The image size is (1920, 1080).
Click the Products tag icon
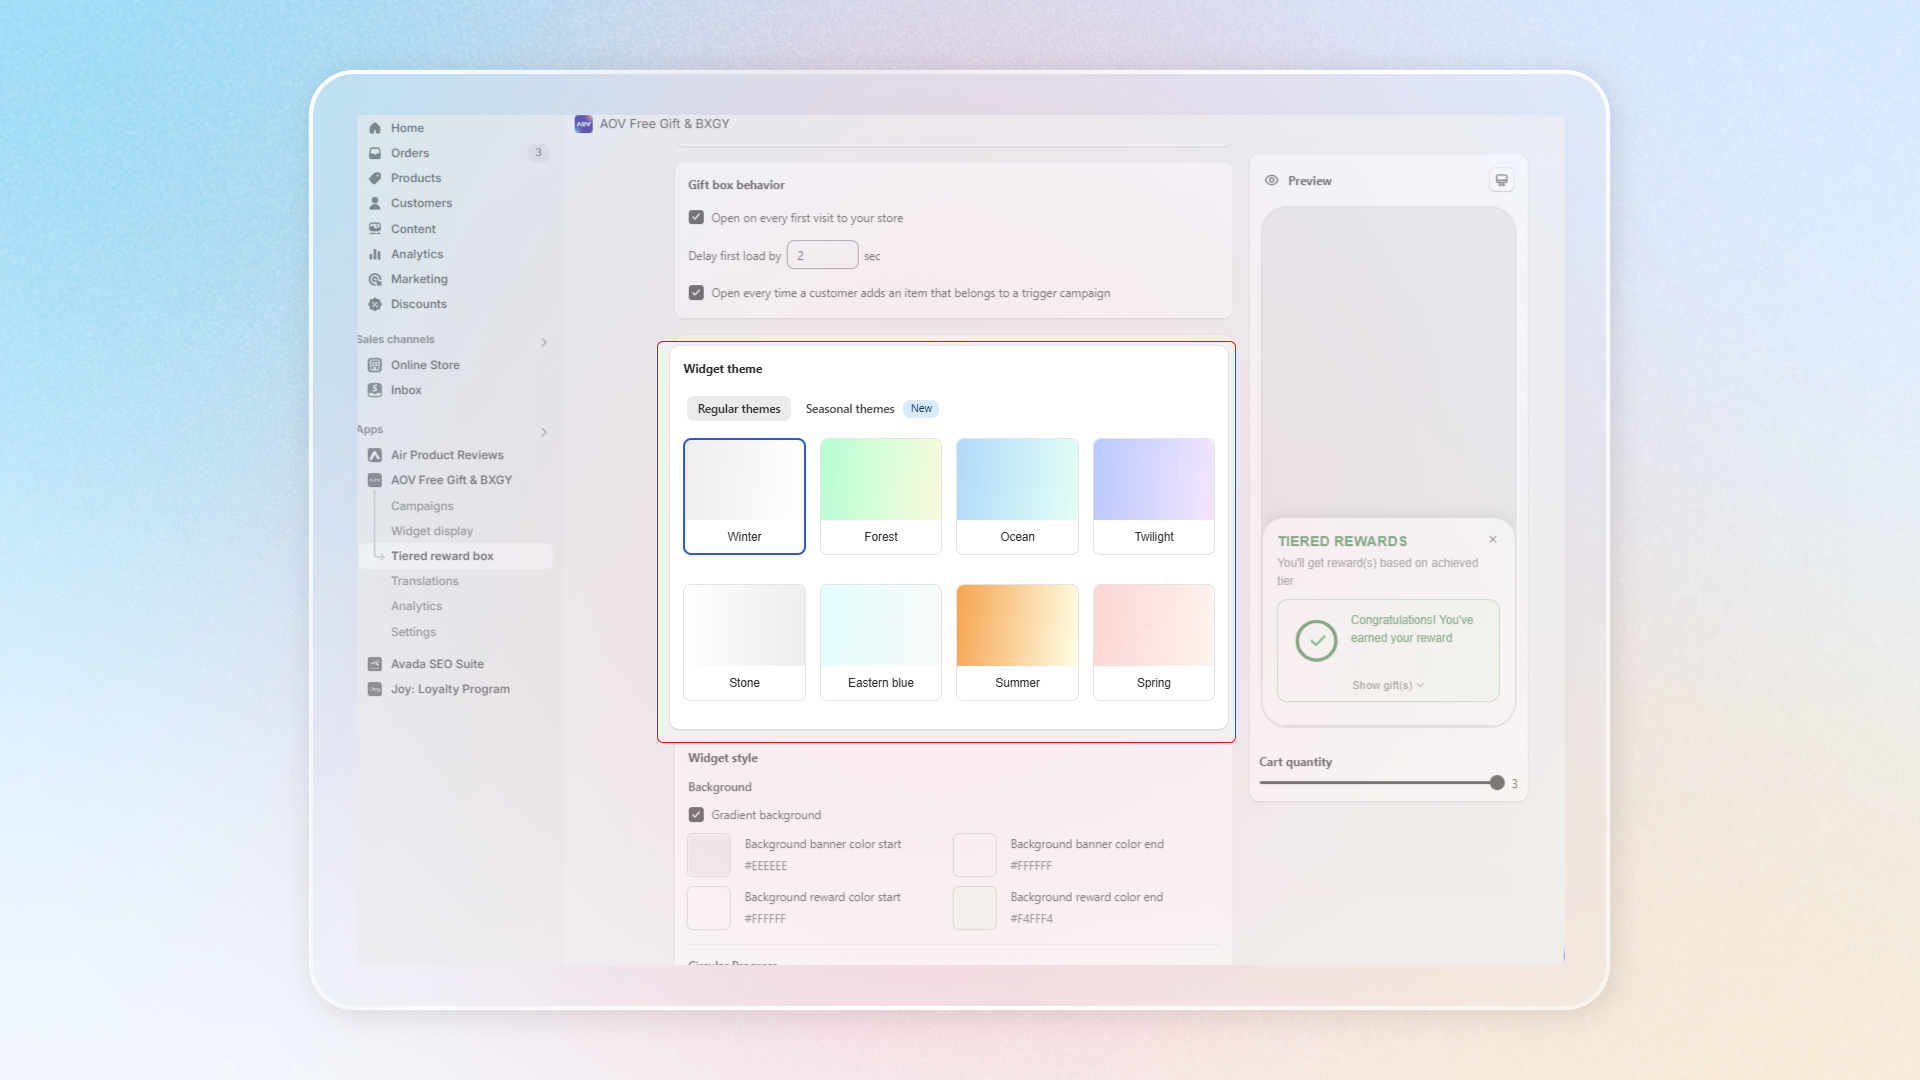(375, 178)
